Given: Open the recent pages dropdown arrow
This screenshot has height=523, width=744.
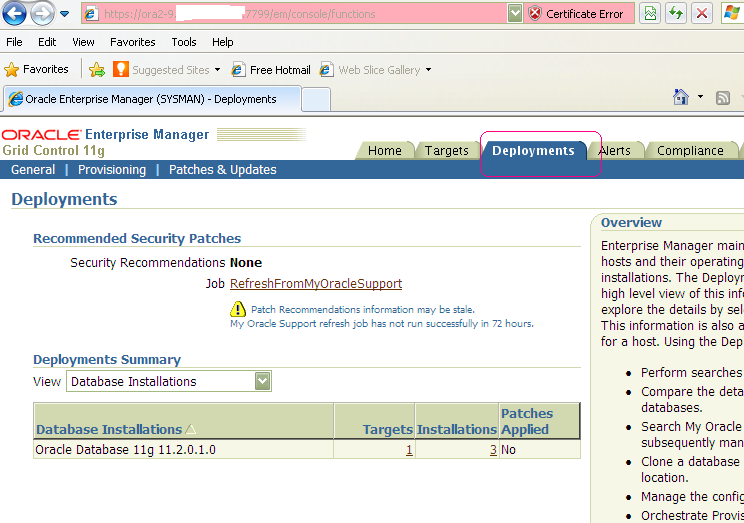Looking at the screenshot, I should coord(65,14).
